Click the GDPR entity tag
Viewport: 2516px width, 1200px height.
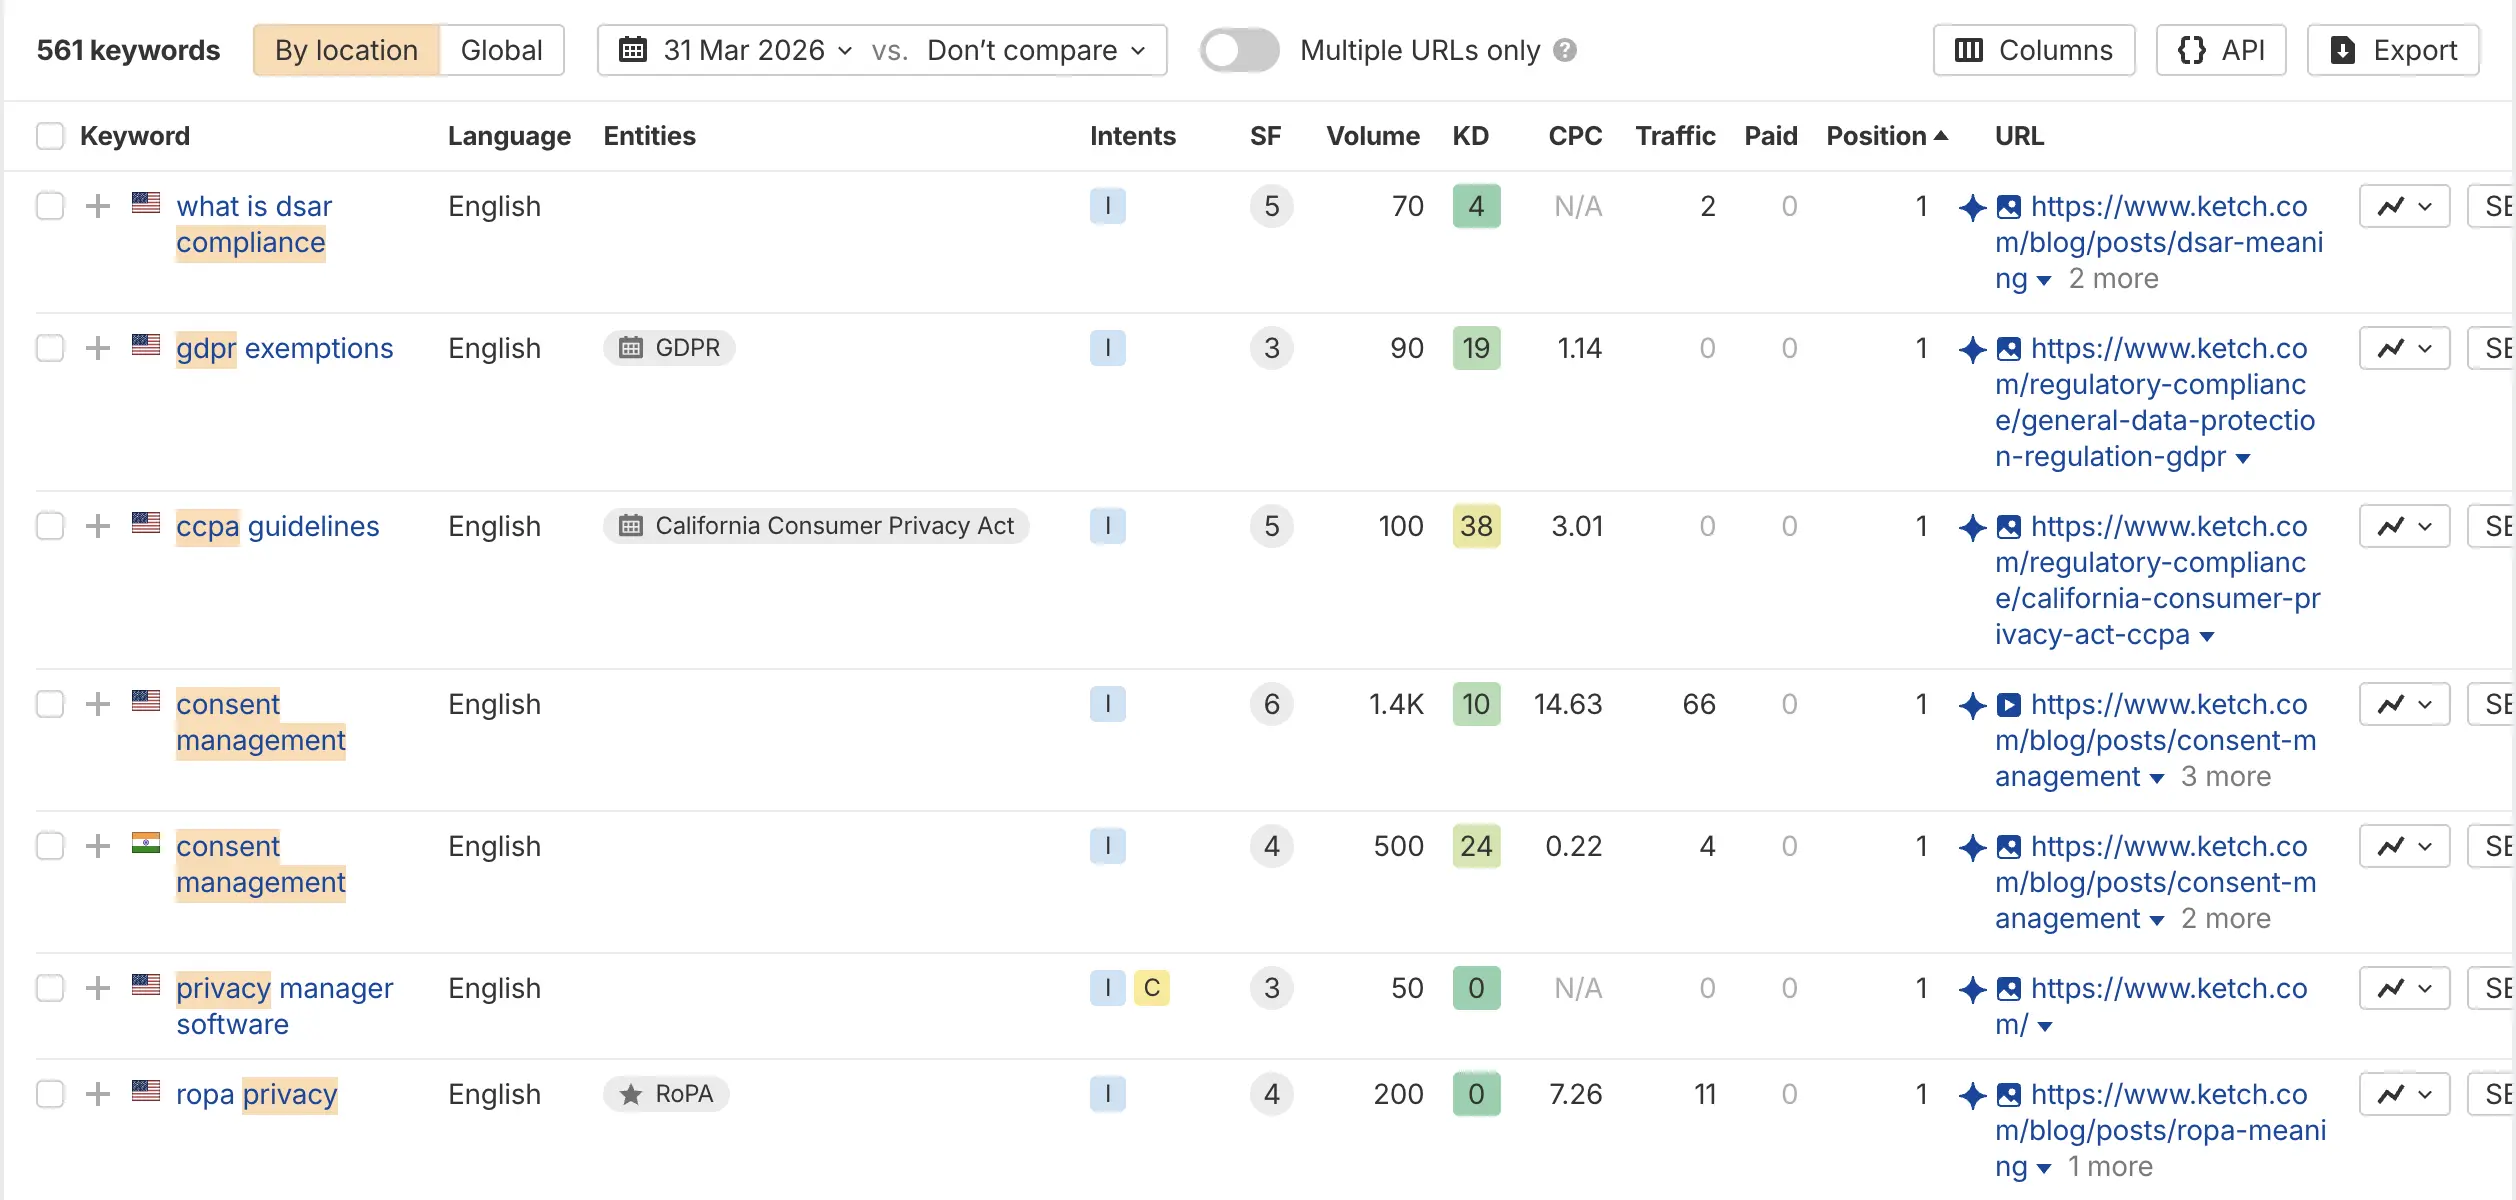(669, 348)
